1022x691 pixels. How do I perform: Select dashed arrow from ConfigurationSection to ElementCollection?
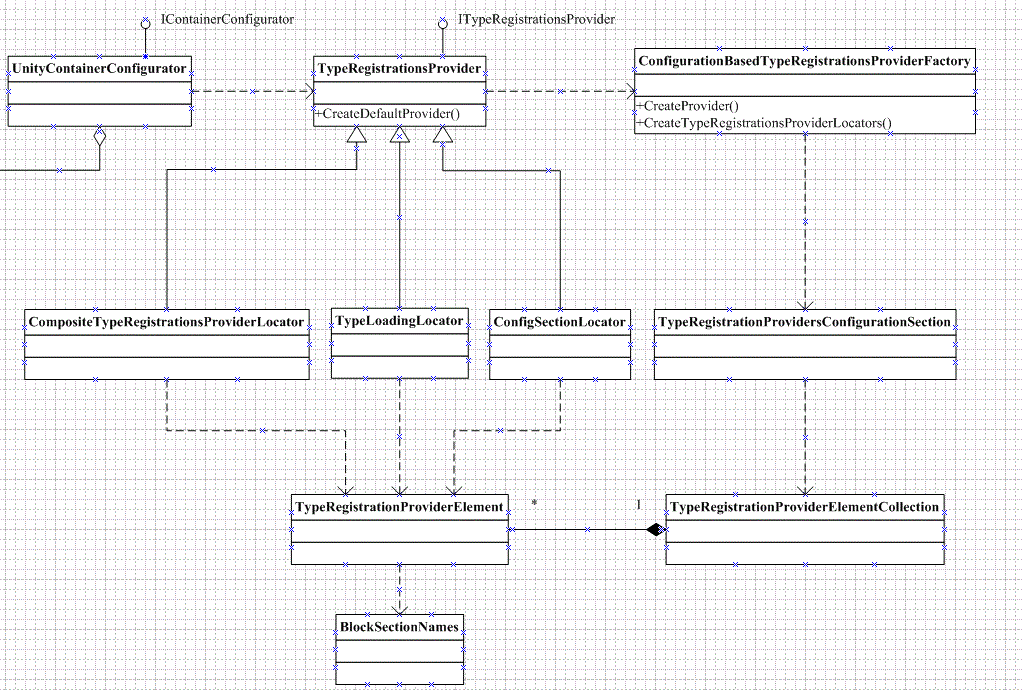click(806, 437)
